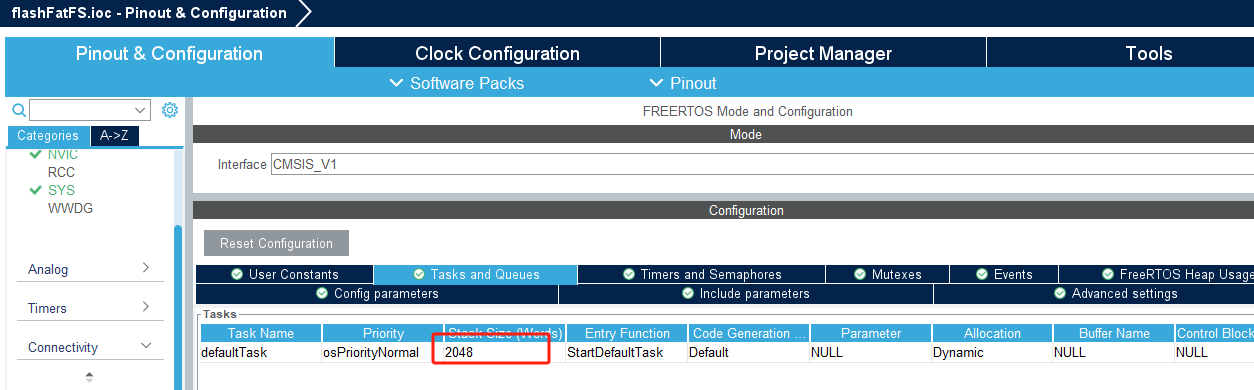1254x390 pixels.
Task: Open the Pinout dropdown menu
Action: [x=683, y=83]
